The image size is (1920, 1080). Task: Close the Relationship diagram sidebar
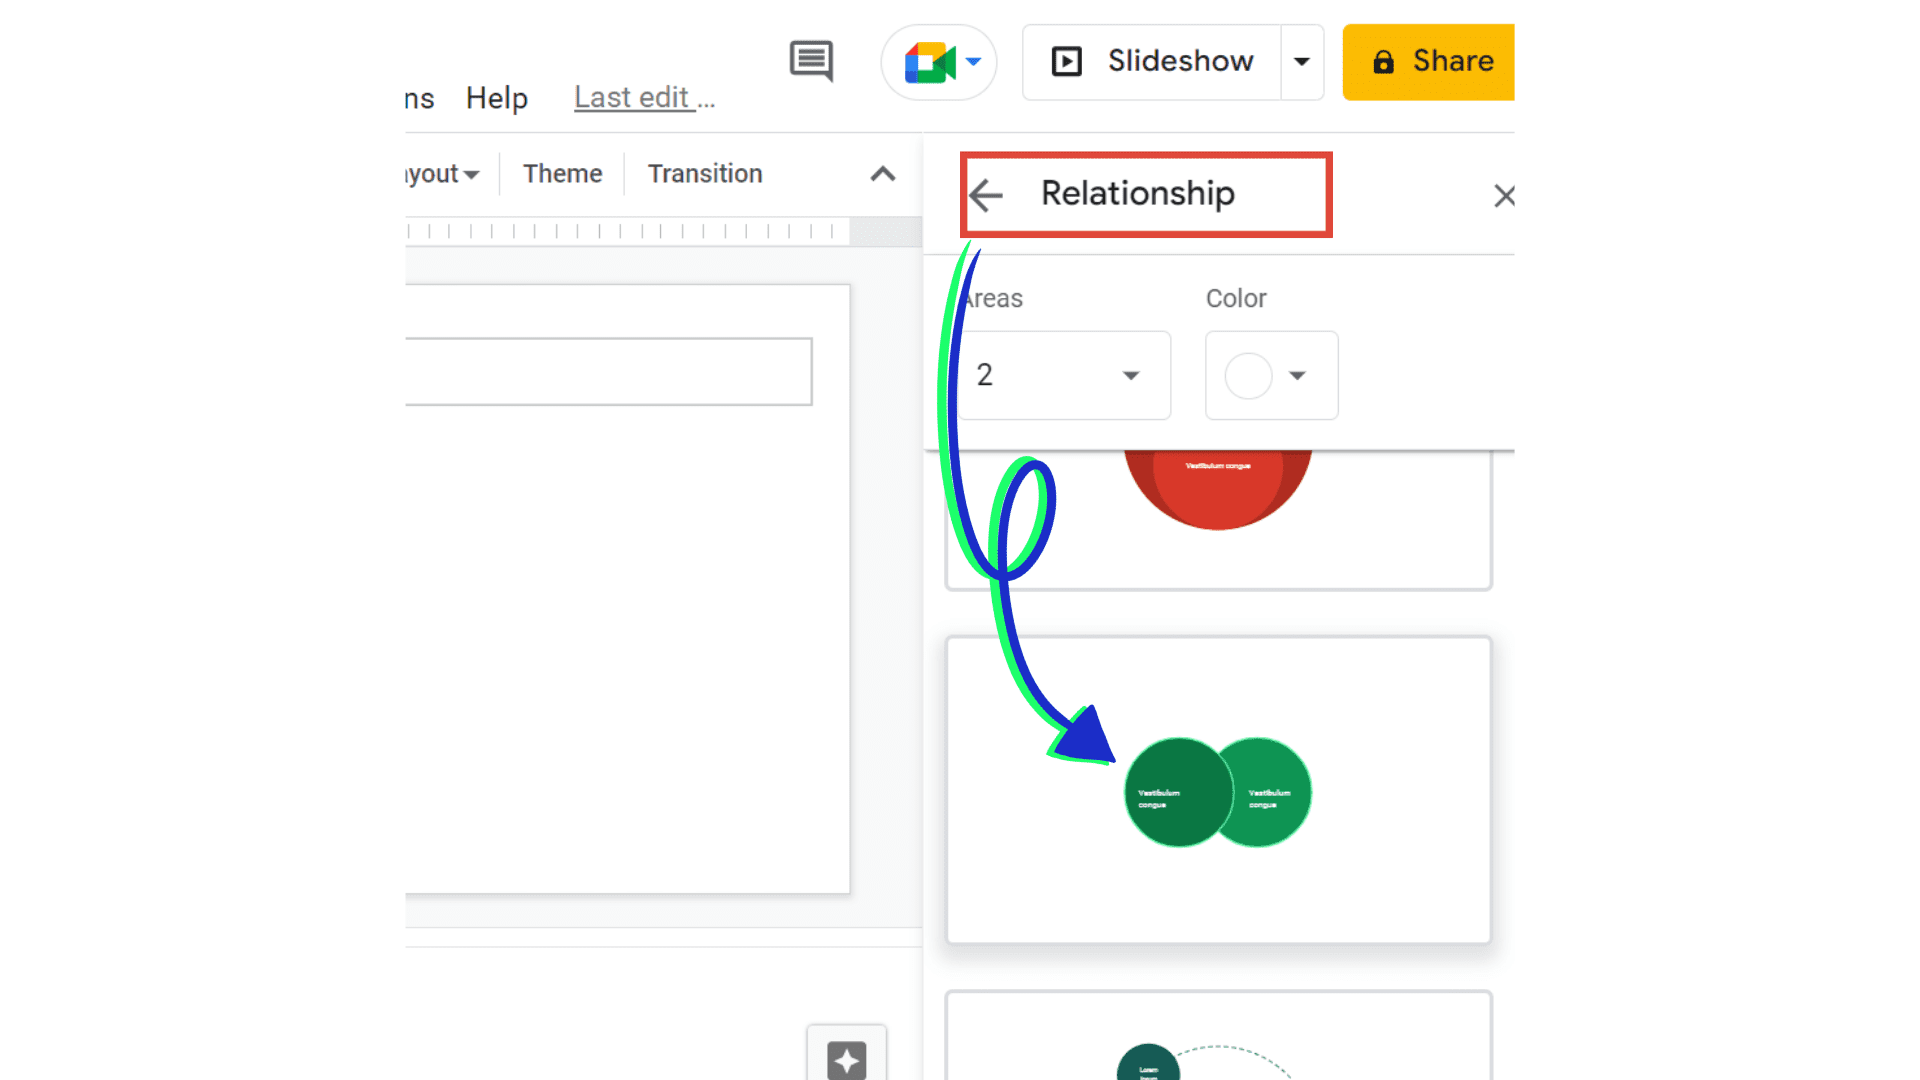point(1504,196)
